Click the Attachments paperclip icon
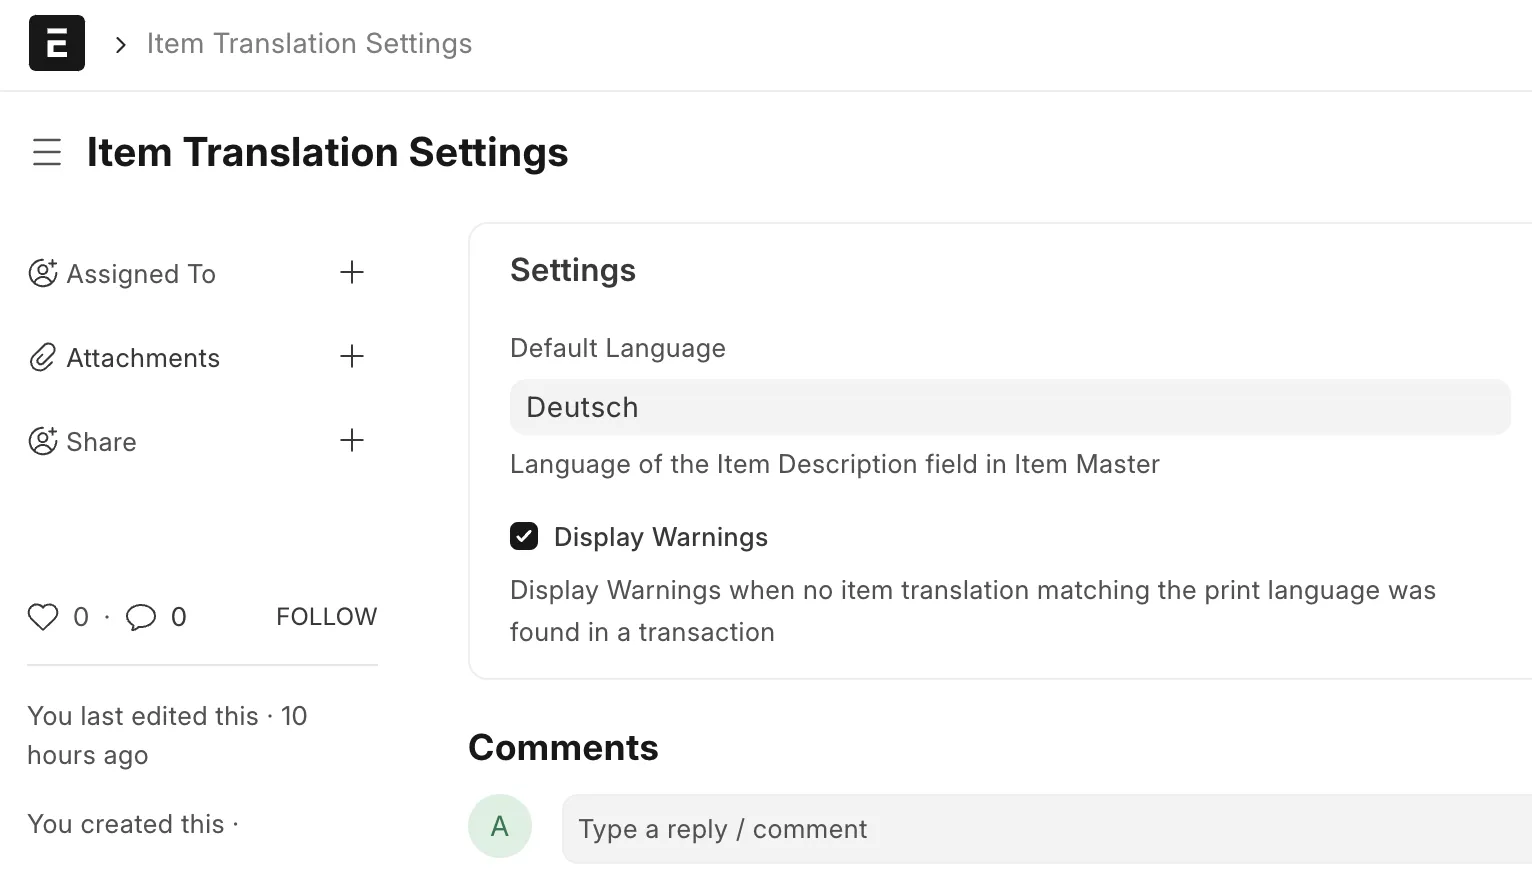The height and width of the screenshot is (878, 1532). 42,357
